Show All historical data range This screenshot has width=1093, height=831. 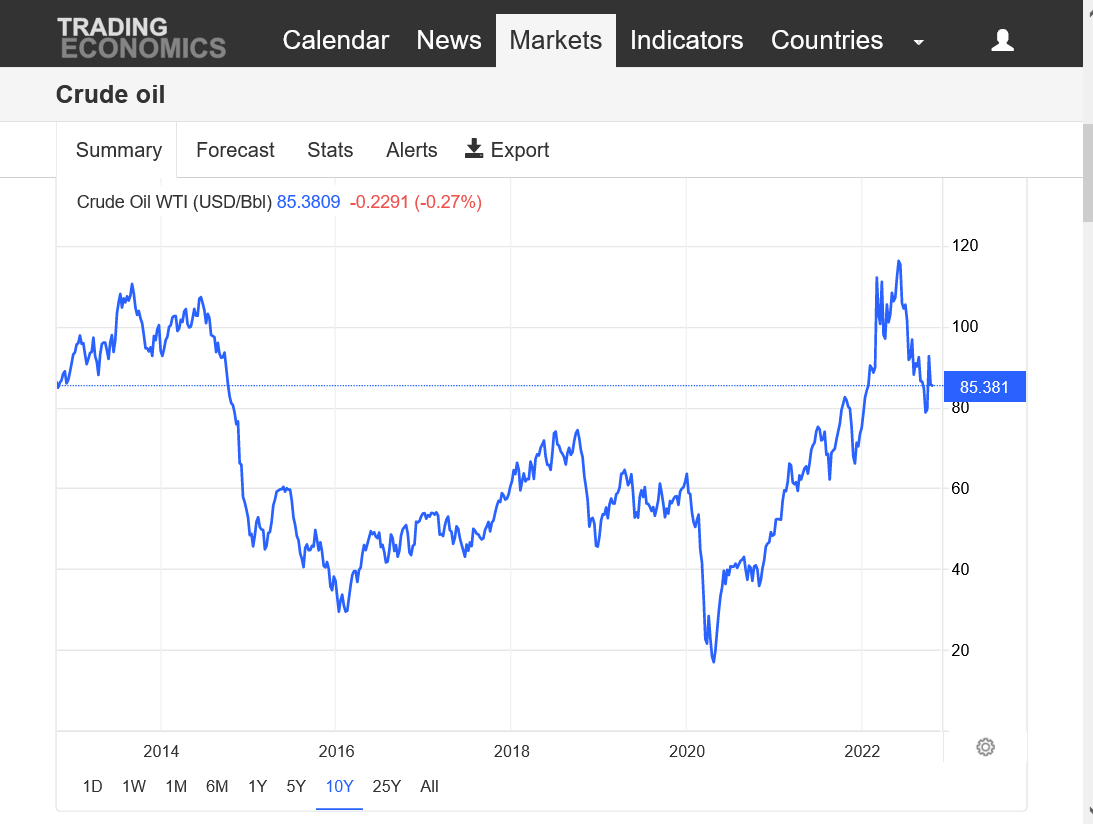[x=429, y=786]
